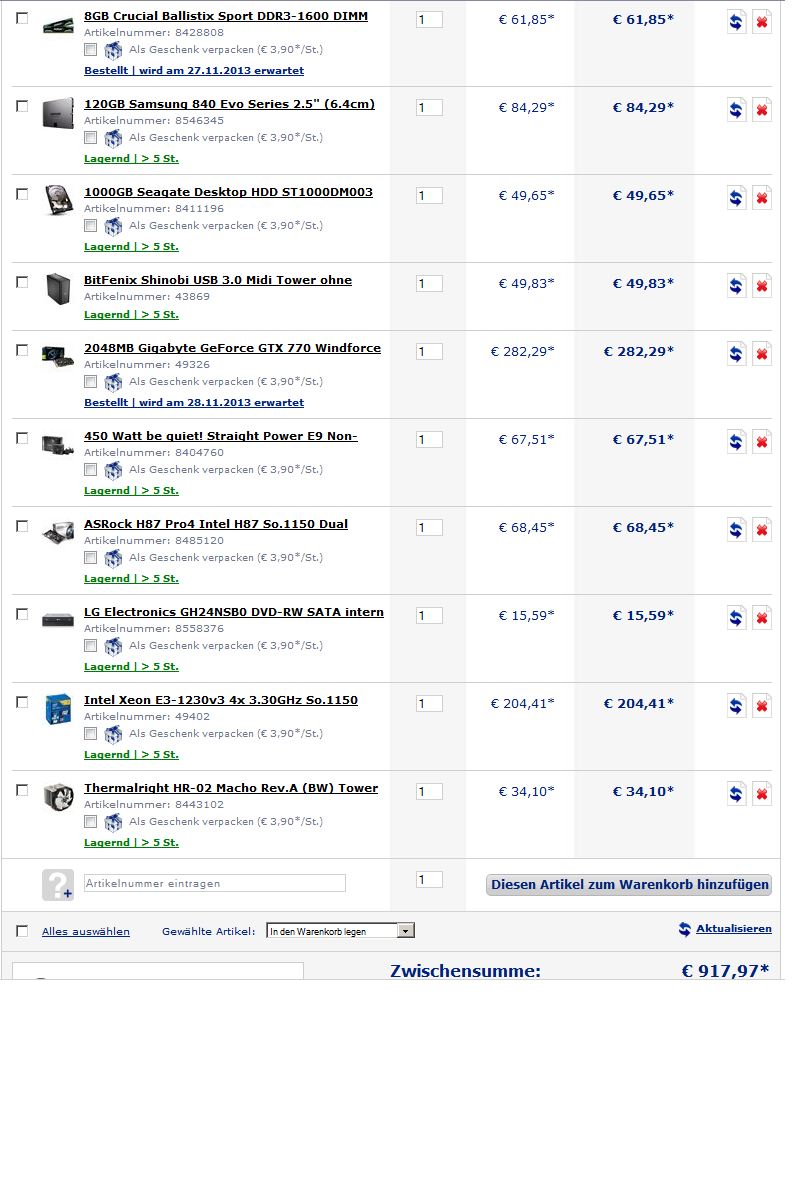Remove Samsung 840 Evo SSD from list
This screenshot has height=1188, width=792.
coord(762,110)
